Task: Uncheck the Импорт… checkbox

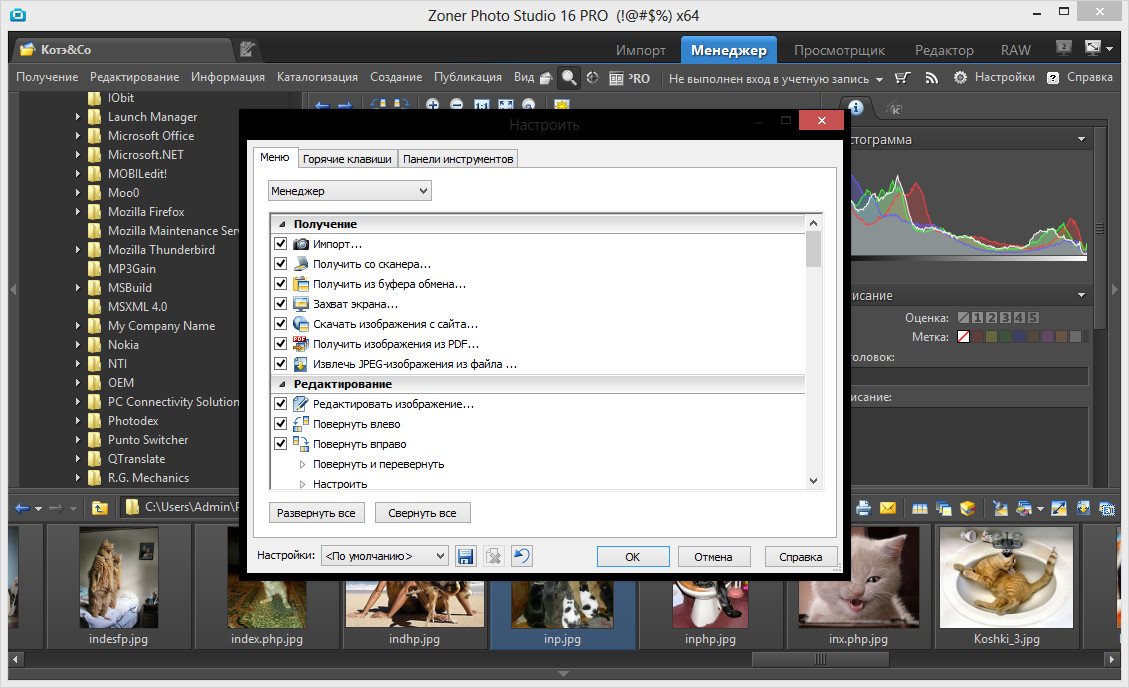Action: tap(281, 244)
